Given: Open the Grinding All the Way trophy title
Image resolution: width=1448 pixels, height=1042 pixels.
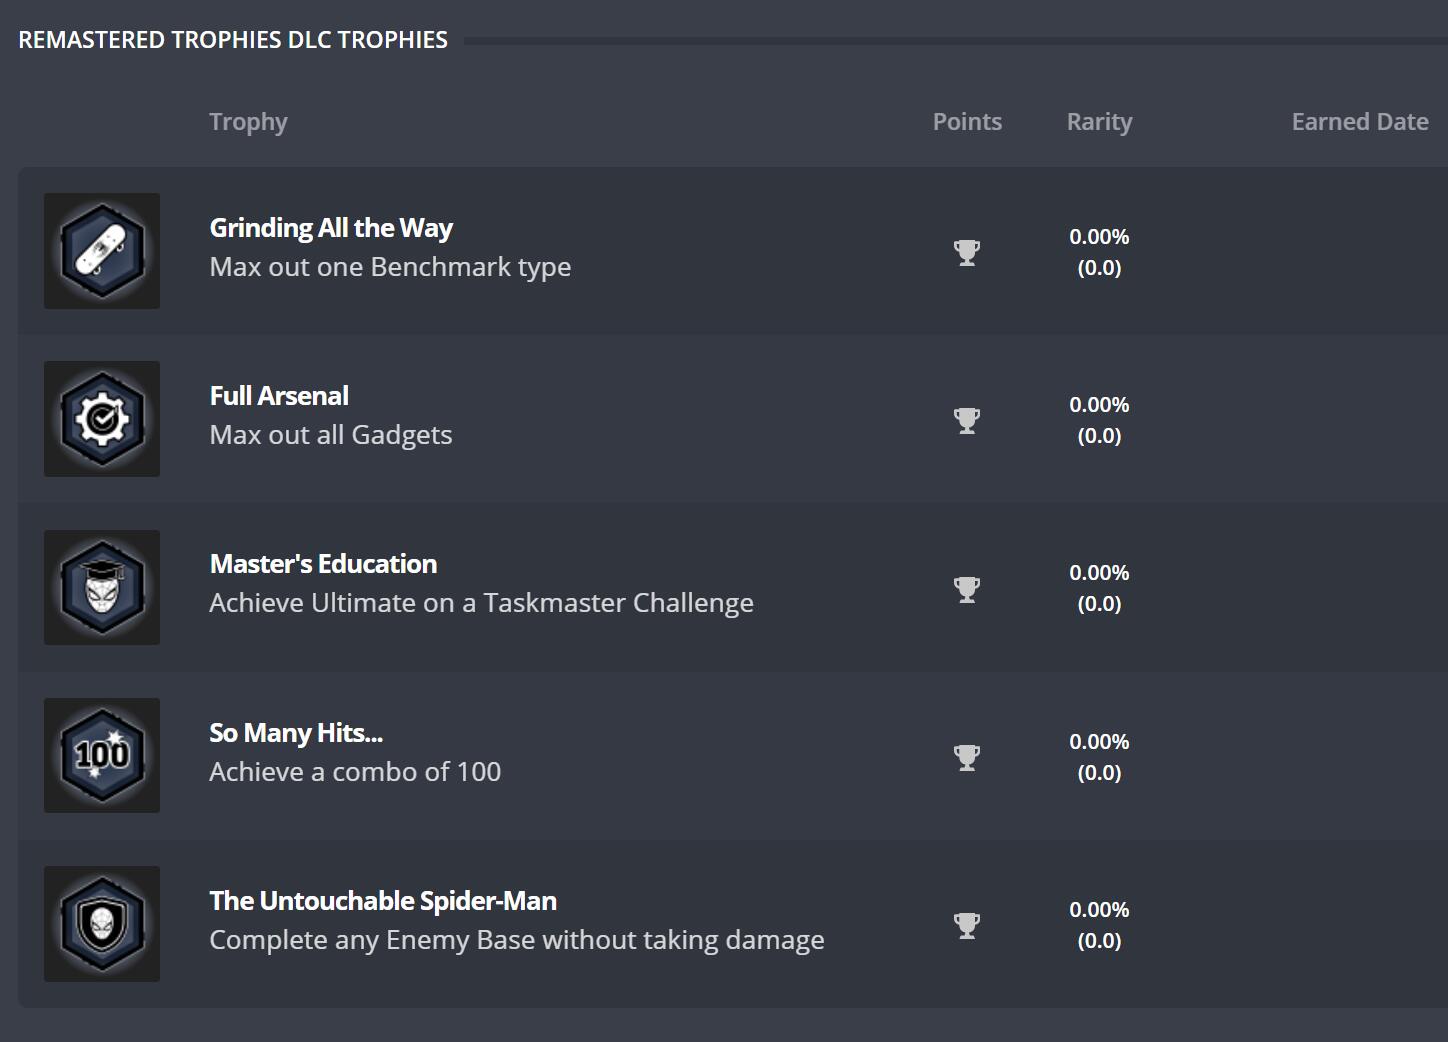Looking at the screenshot, I should point(331,228).
